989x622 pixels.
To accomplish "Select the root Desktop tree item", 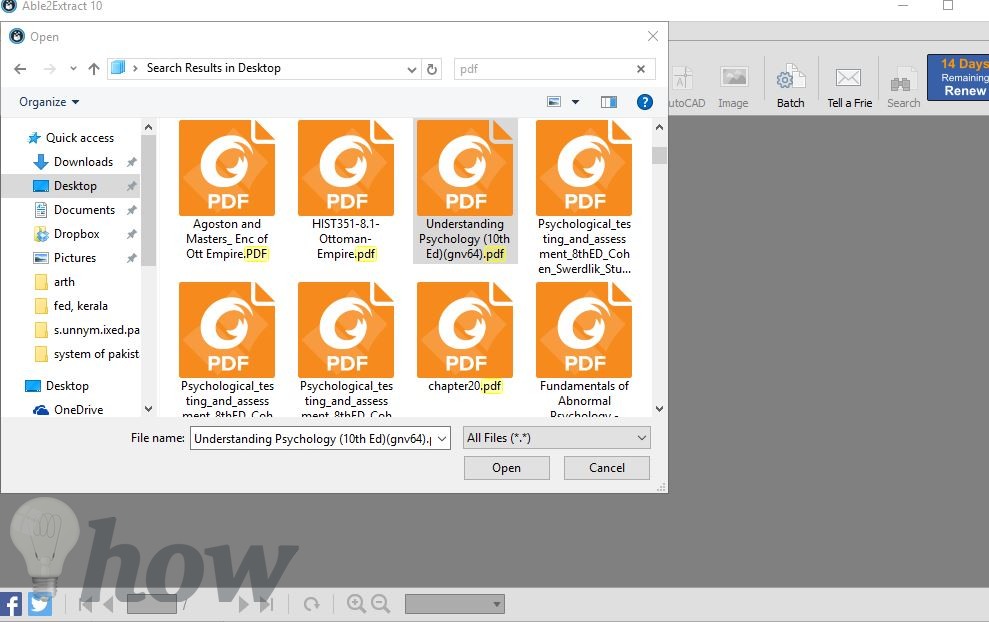I will click(x=57, y=385).
